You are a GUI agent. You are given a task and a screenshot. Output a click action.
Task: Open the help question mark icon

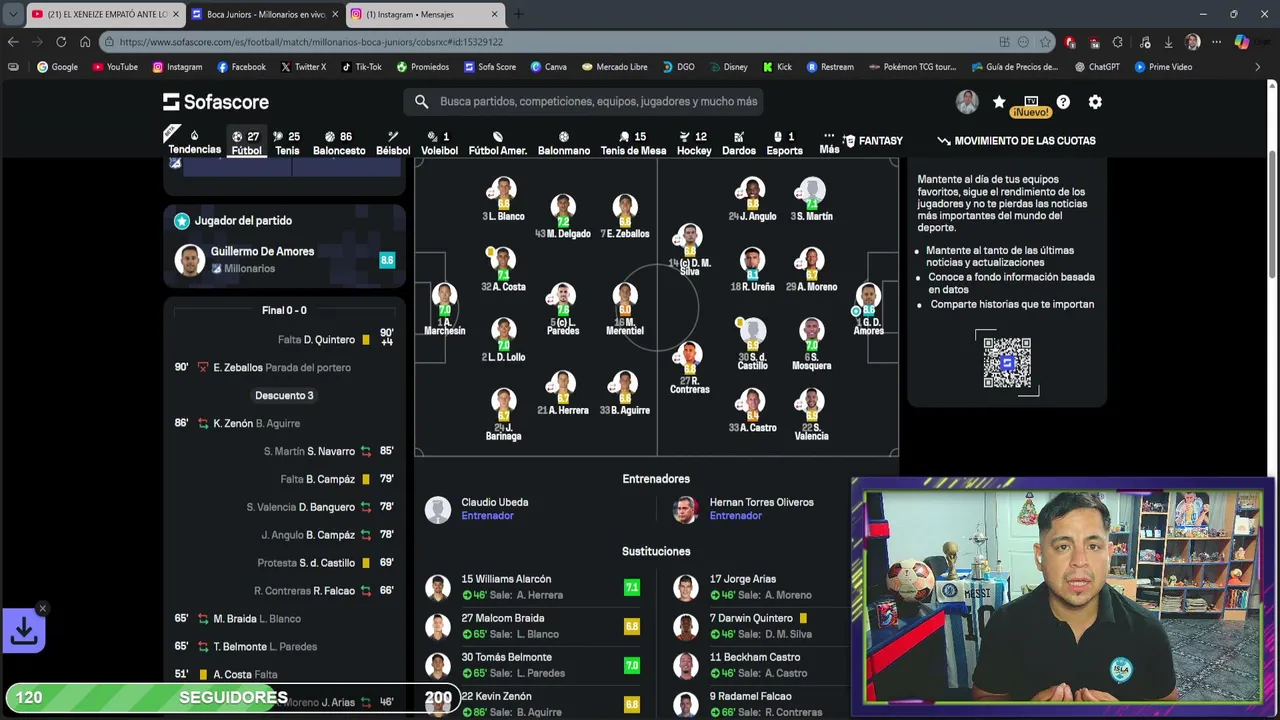pyautogui.click(x=1063, y=102)
